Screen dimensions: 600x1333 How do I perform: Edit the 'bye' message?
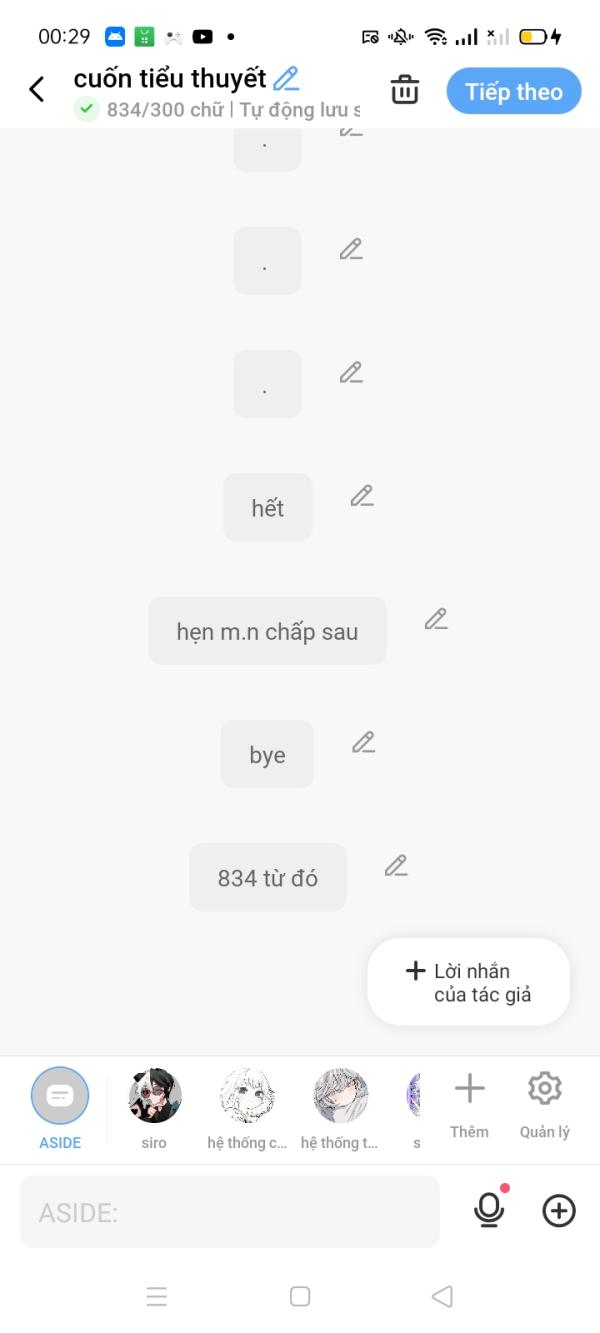tap(363, 742)
